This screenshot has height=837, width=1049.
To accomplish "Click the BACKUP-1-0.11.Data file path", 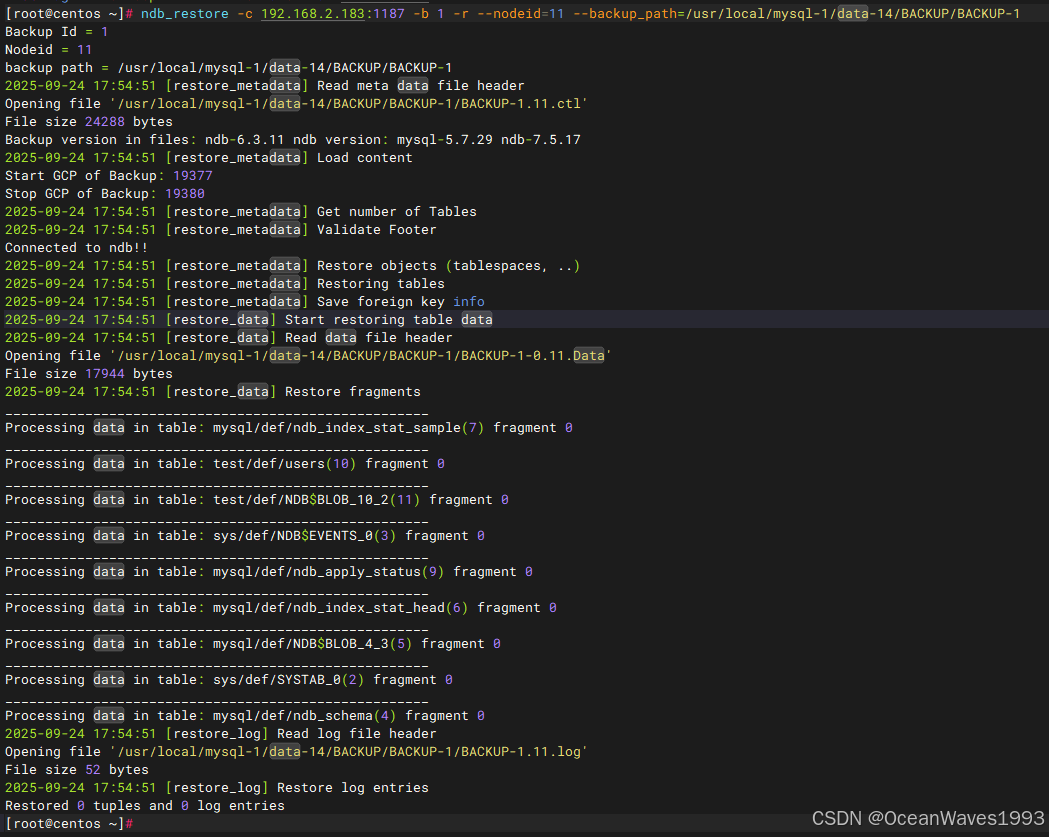I will pos(361,356).
